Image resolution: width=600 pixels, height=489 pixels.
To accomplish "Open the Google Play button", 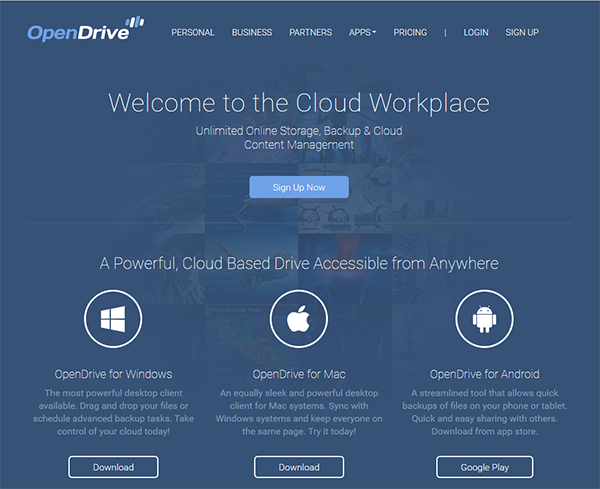I will 484,467.
